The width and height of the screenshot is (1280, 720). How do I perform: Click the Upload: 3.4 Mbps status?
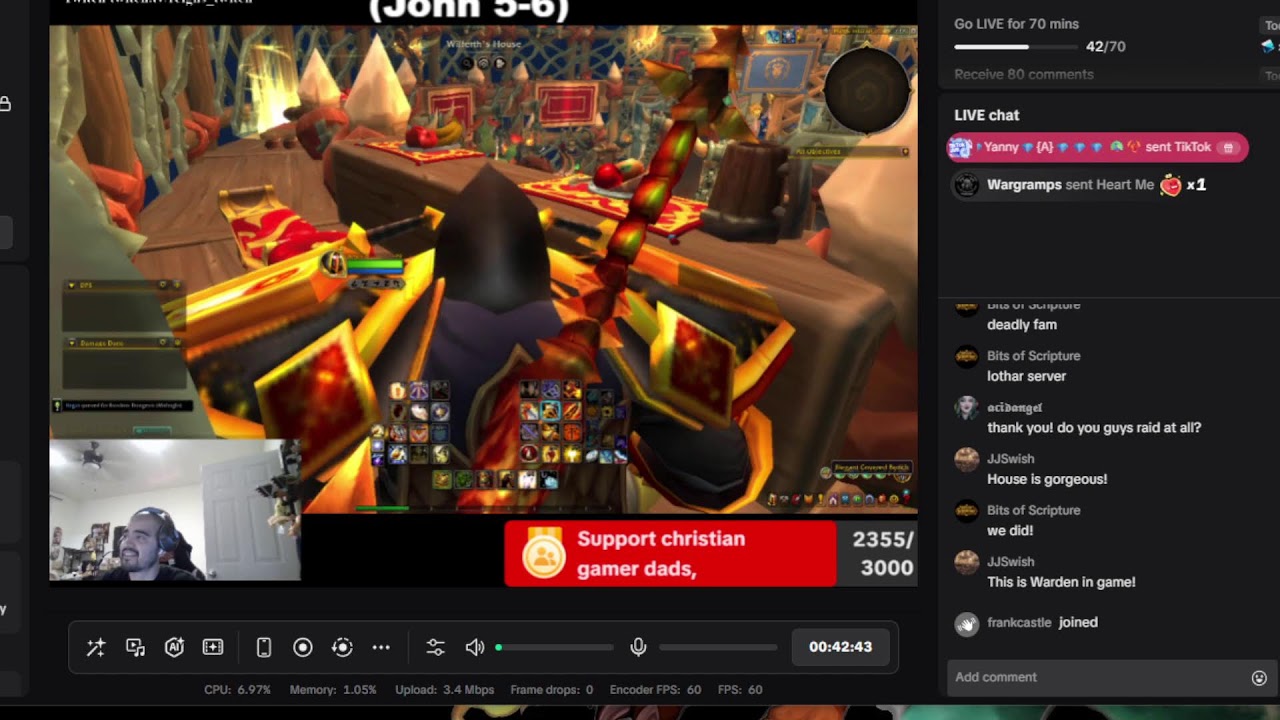pyautogui.click(x=445, y=690)
